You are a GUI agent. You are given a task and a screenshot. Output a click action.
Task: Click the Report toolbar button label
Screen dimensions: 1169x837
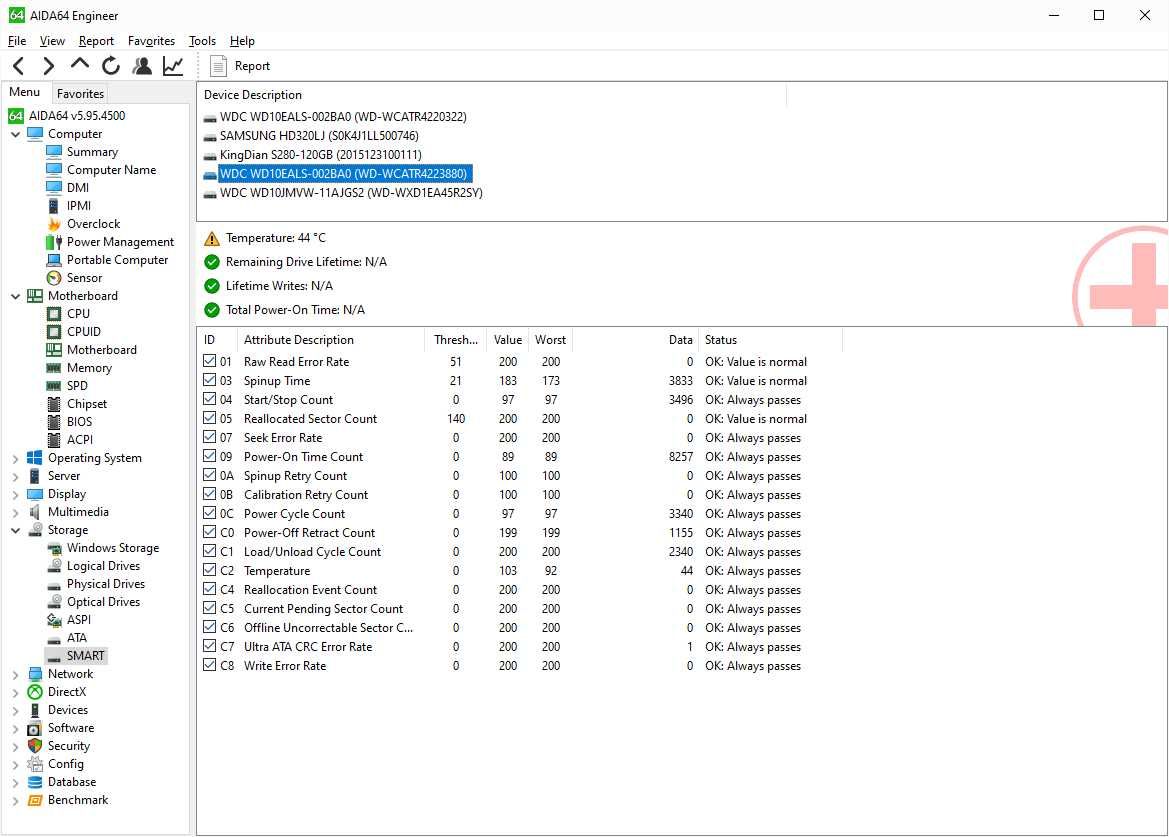click(252, 66)
